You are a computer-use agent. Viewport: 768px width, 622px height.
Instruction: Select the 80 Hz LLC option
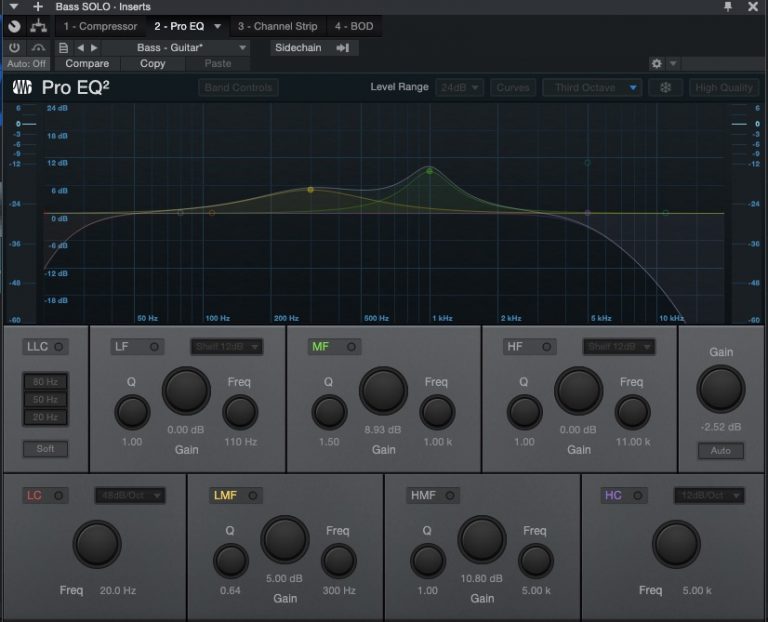(x=46, y=382)
